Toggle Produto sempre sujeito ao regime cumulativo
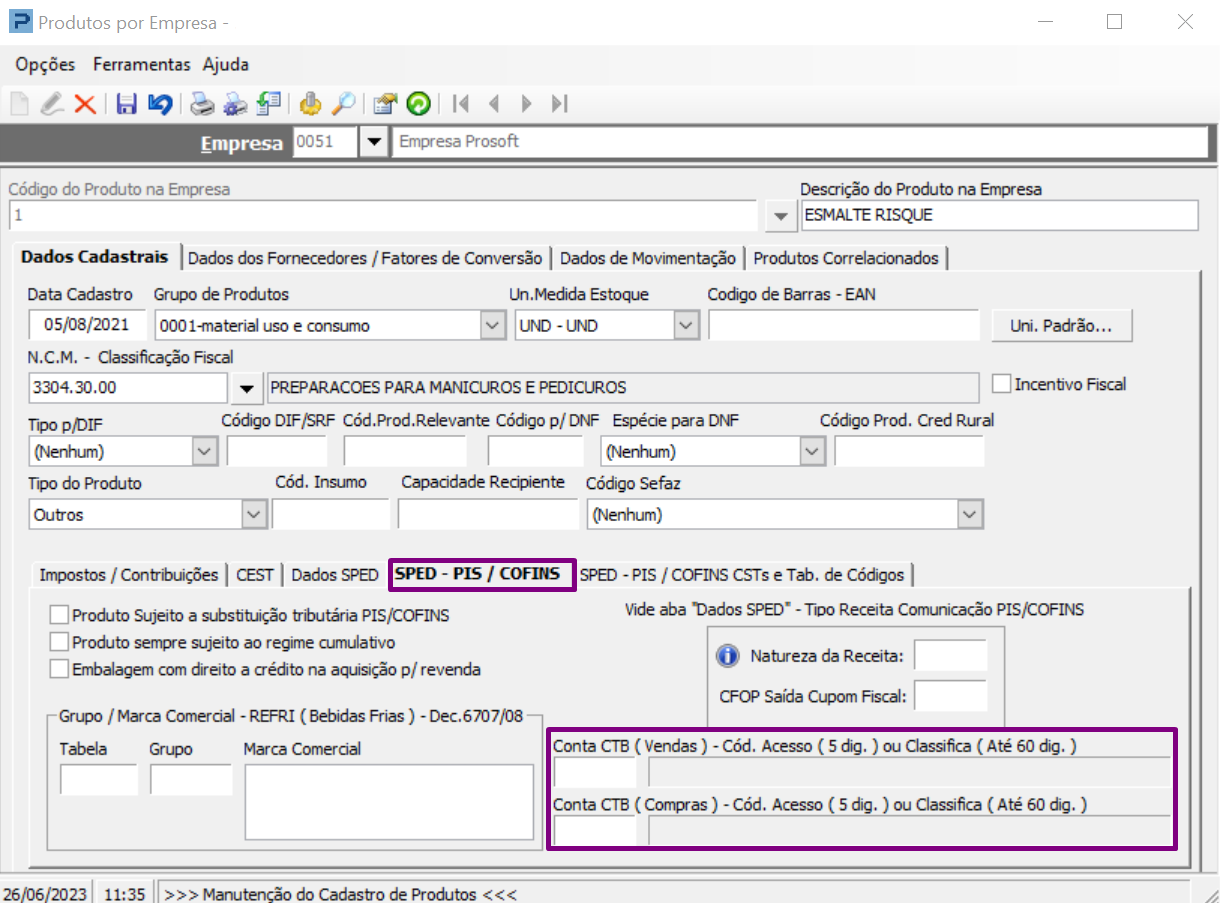1220x903 pixels. point(60,642)
